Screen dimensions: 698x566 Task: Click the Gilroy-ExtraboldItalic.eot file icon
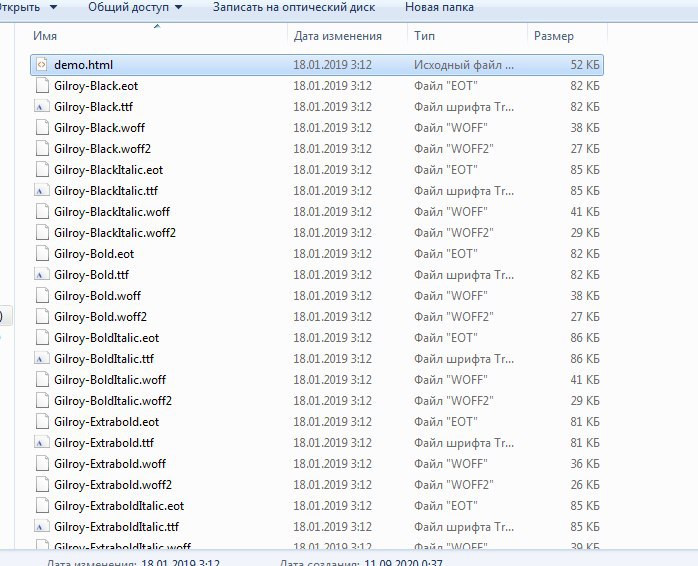click(42, 506)
